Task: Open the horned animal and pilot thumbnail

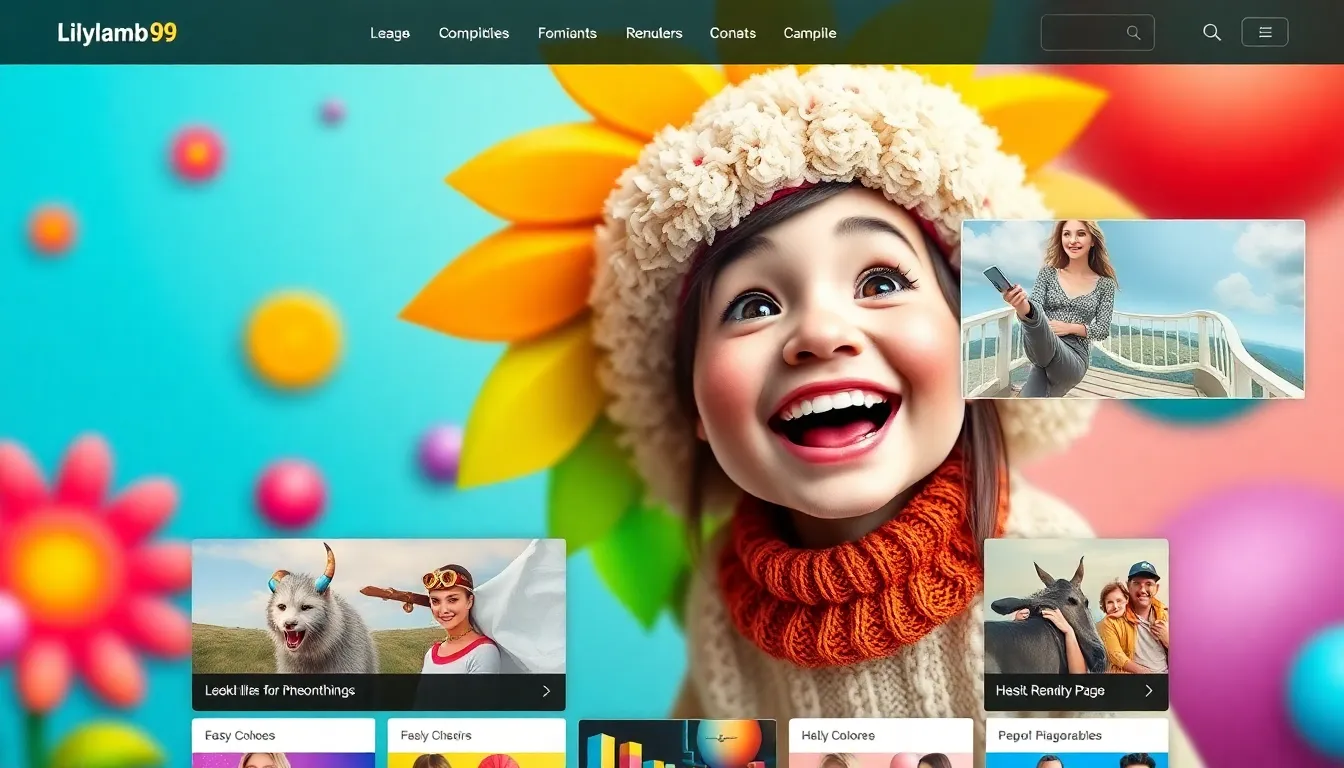Action: (378, 606)
